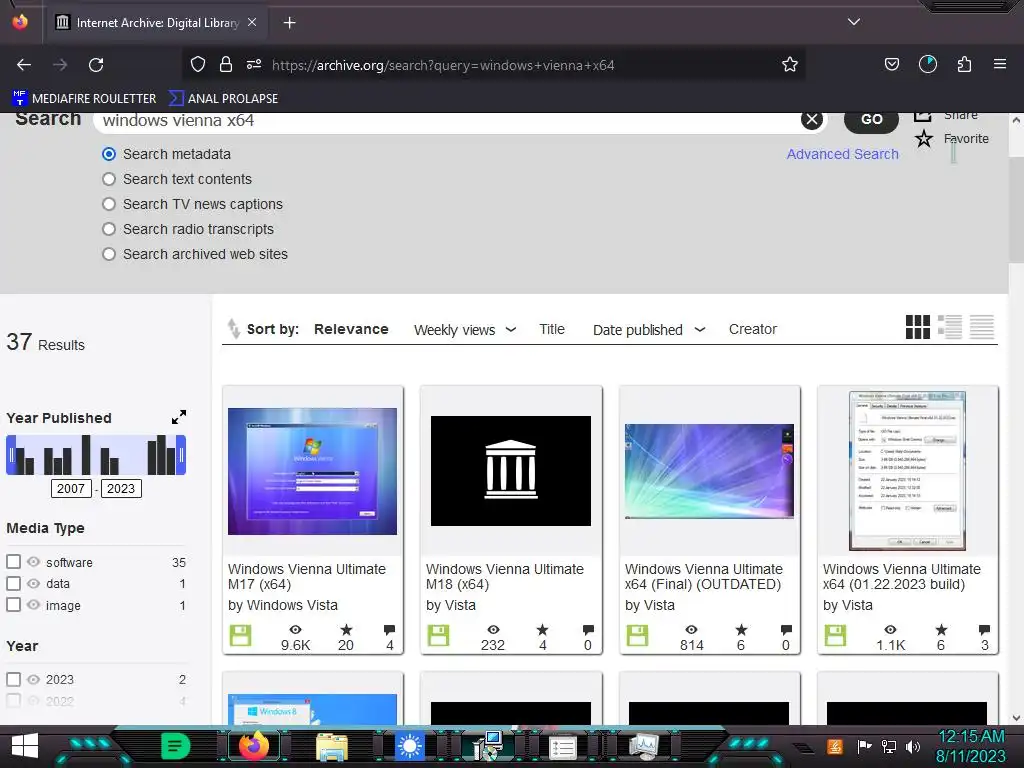Open Firefox extensions menu
This screenshot has height=768, width=1024.
point(964,64)
